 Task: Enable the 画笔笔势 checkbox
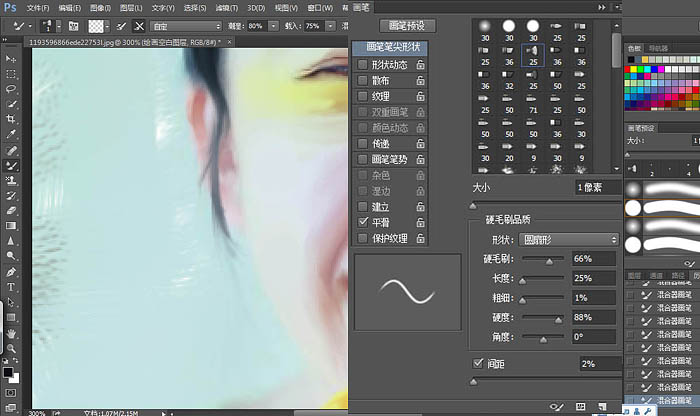(362, 159)
